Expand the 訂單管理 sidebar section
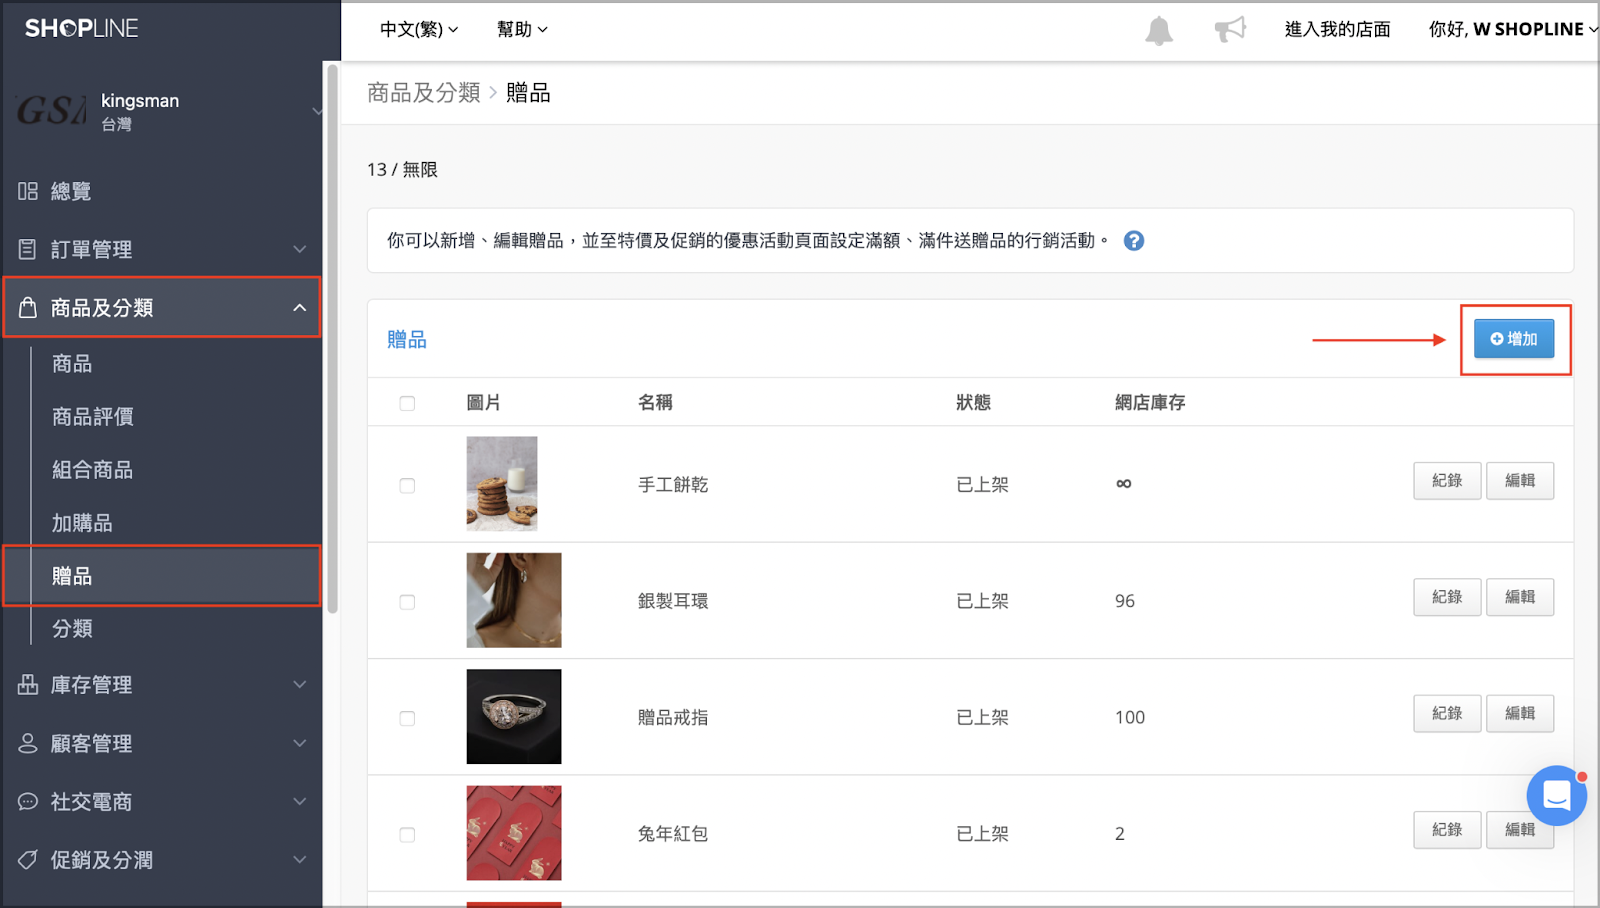This screenshot has height=908, width=1600. coord(162,249)
